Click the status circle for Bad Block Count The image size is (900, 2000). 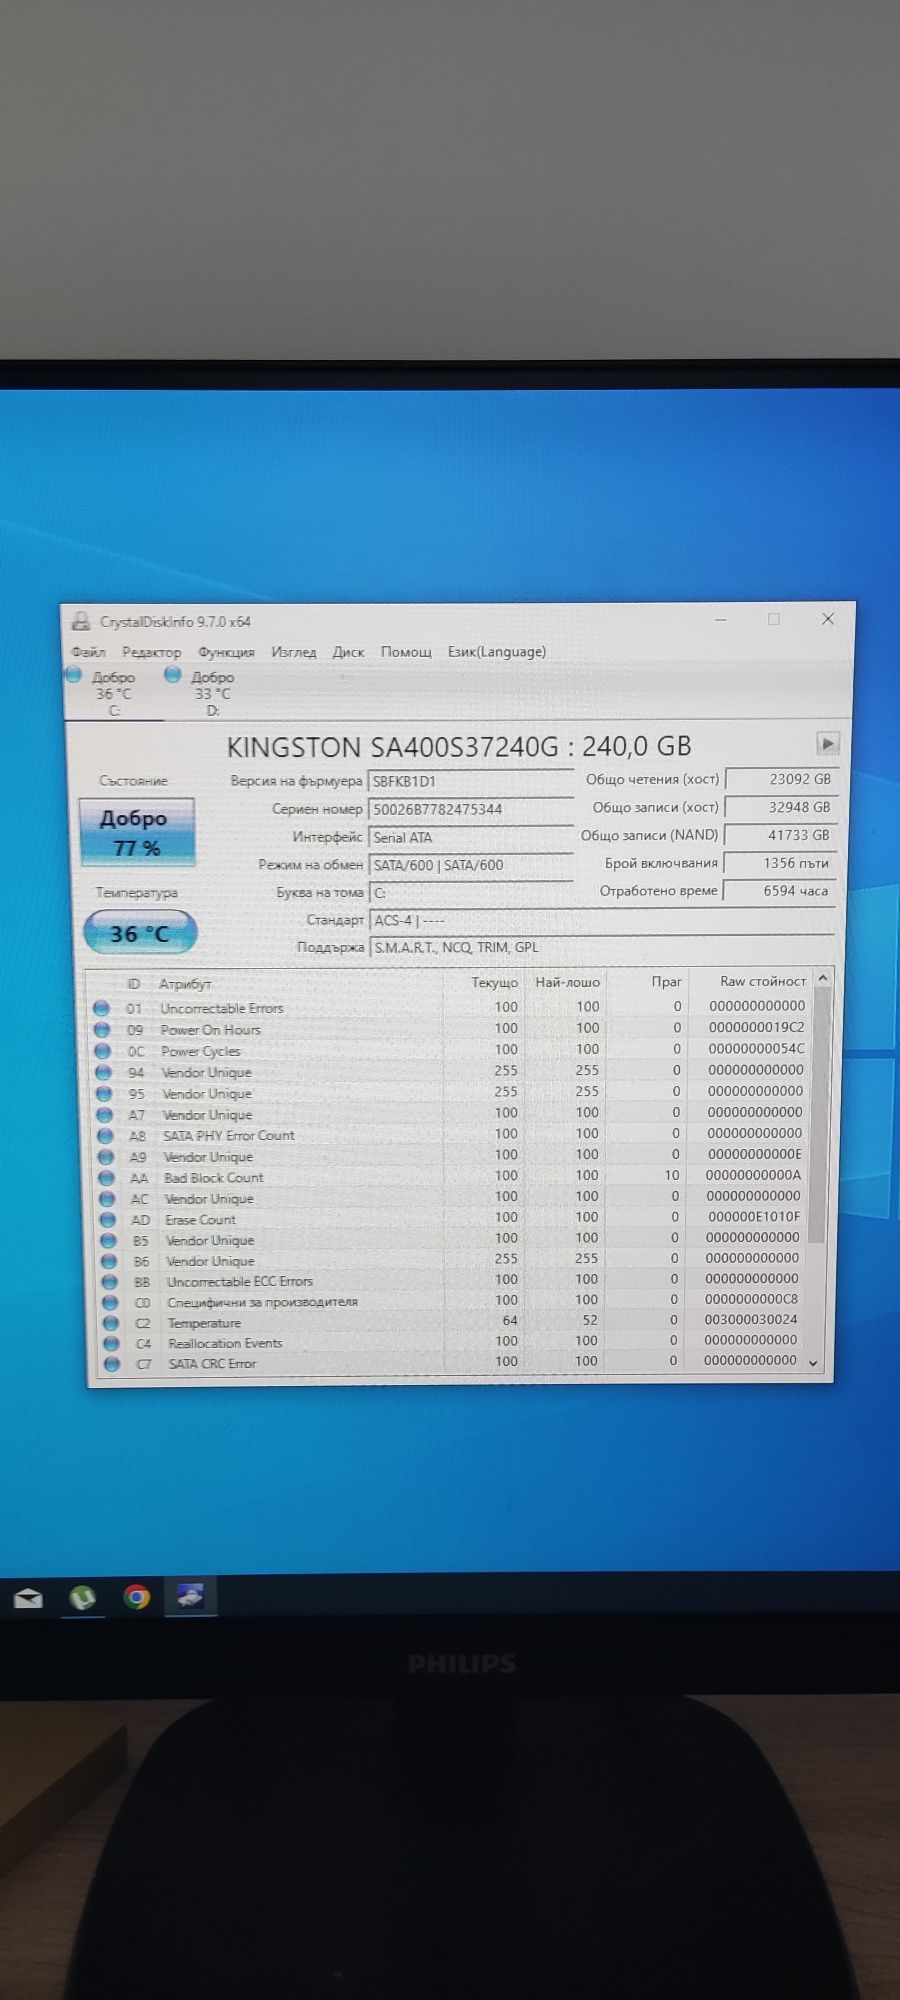coord(106,1178)
